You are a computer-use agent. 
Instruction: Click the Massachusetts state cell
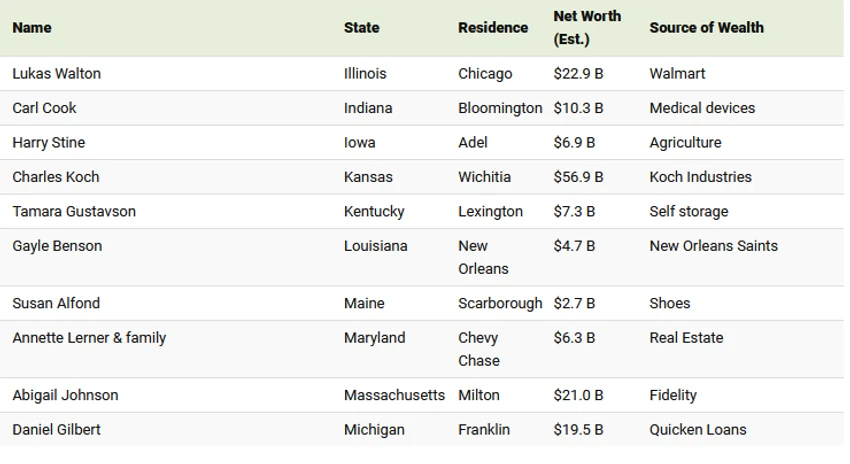pyautogui.click(x=394, y=395)
